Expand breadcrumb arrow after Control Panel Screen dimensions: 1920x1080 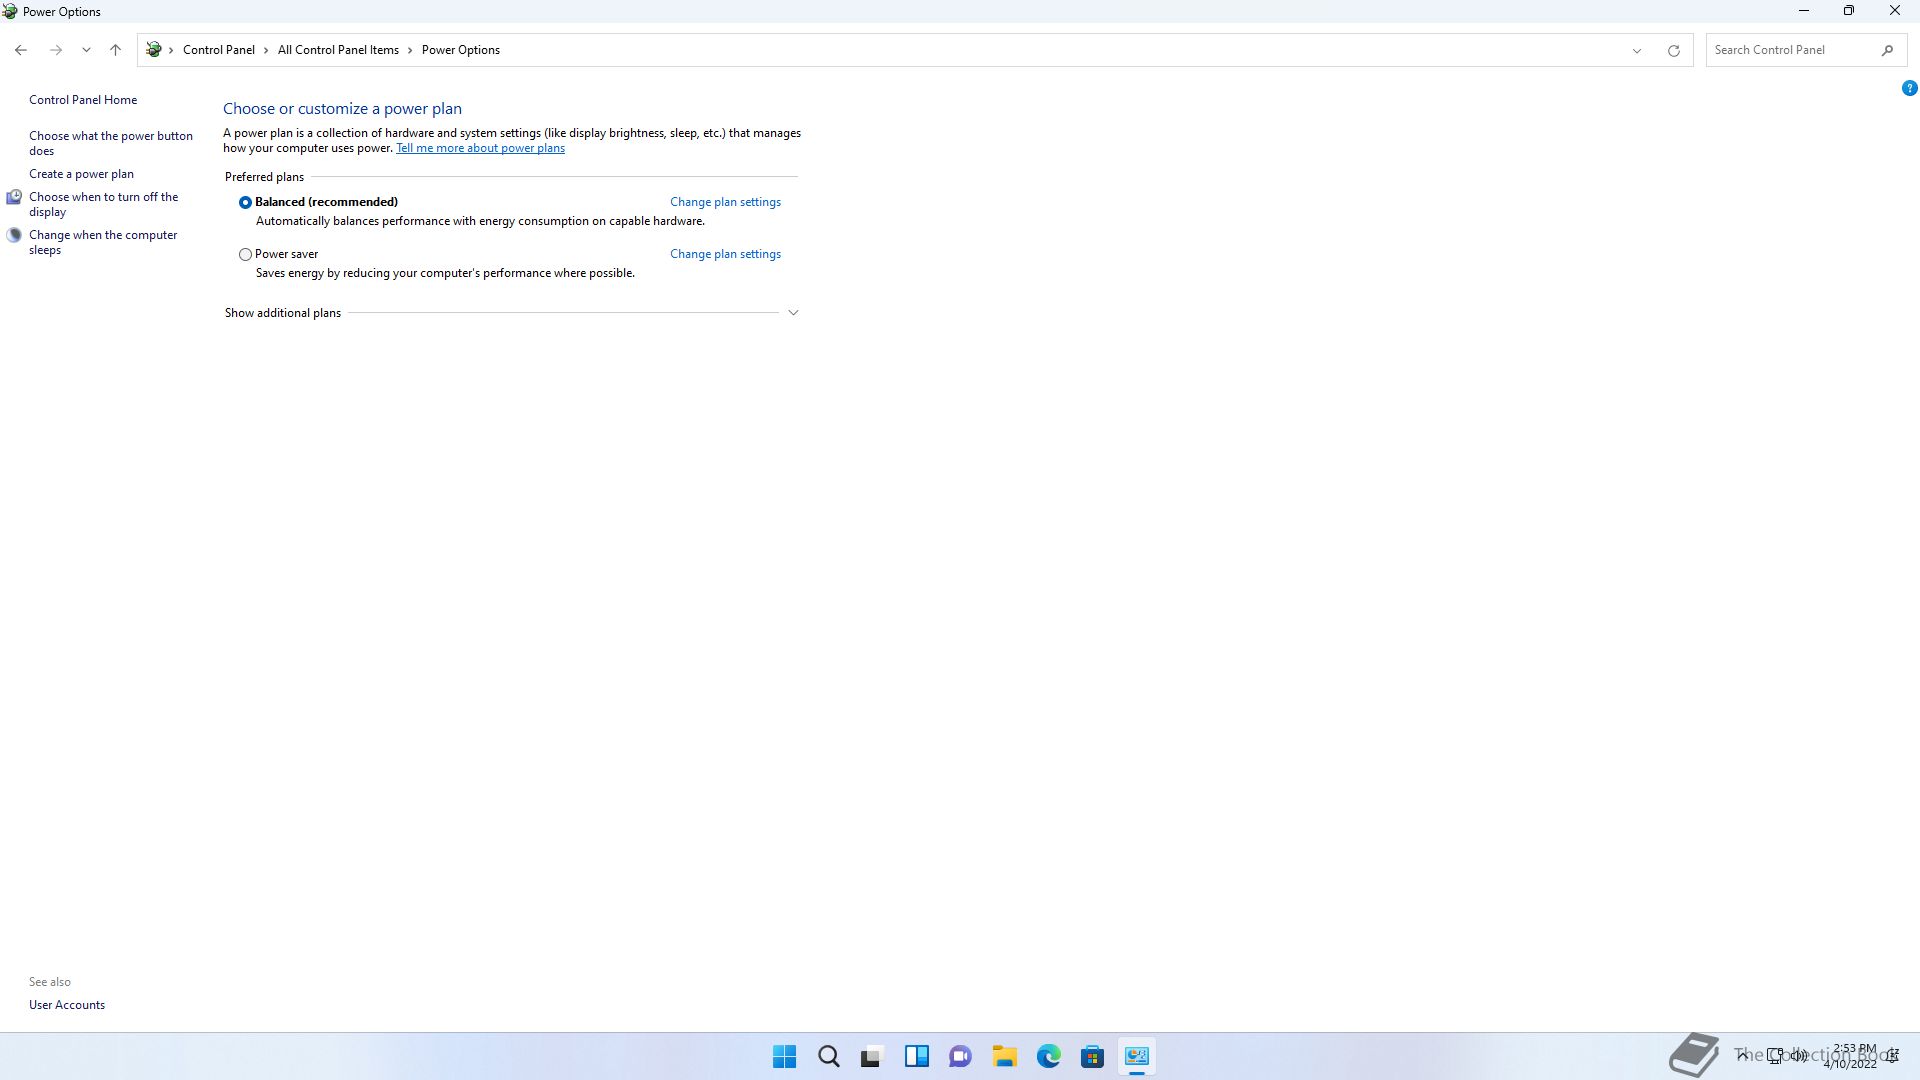[x=266, y=50]
